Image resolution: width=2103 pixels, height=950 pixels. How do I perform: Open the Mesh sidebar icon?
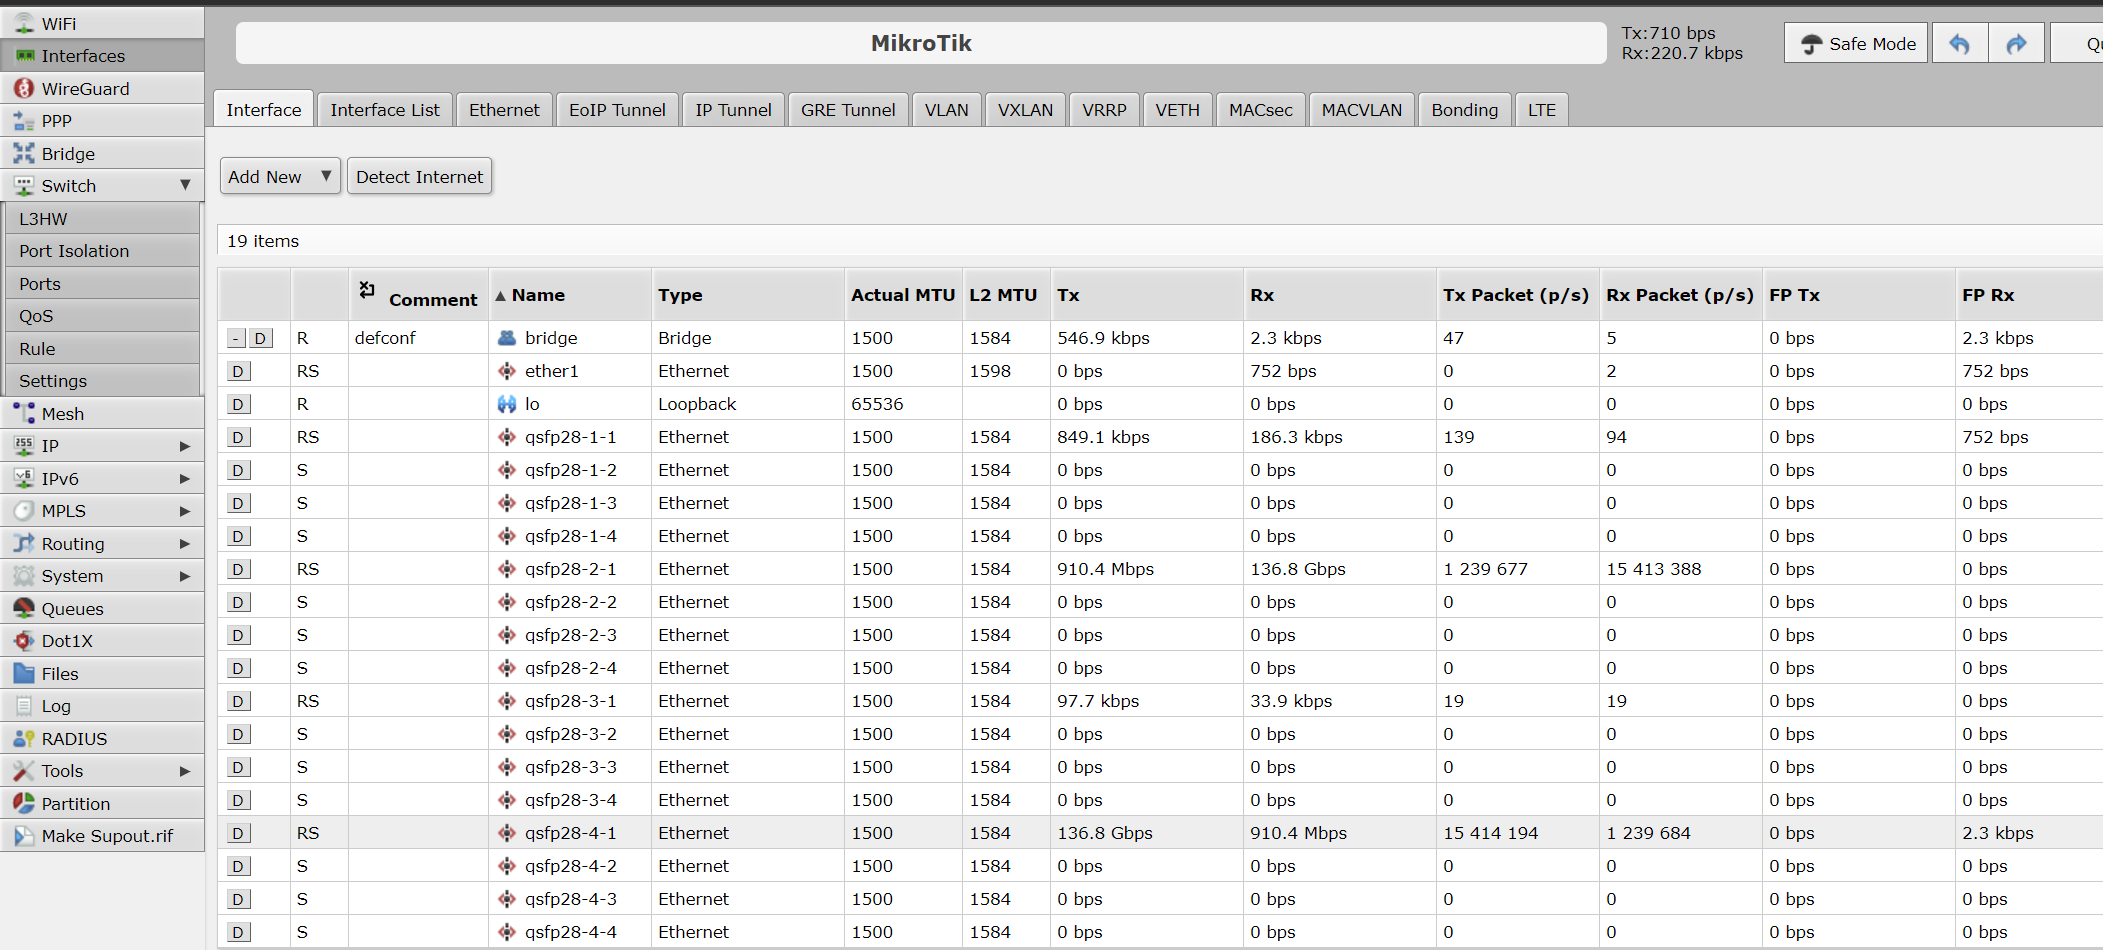(24, 413)
